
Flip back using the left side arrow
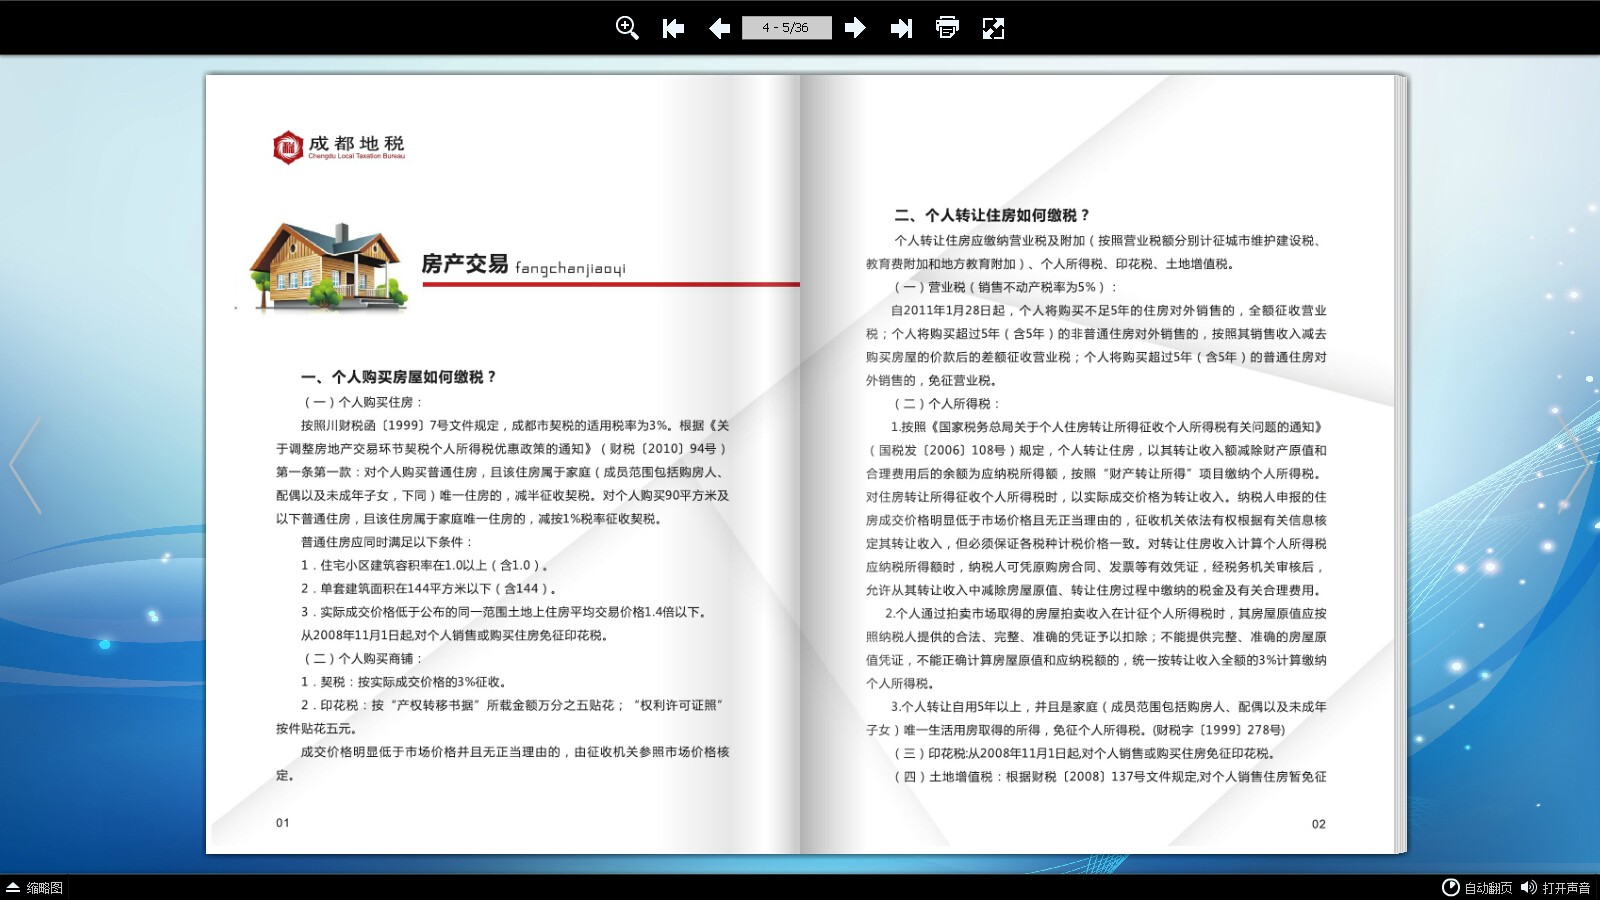[25, 465]
